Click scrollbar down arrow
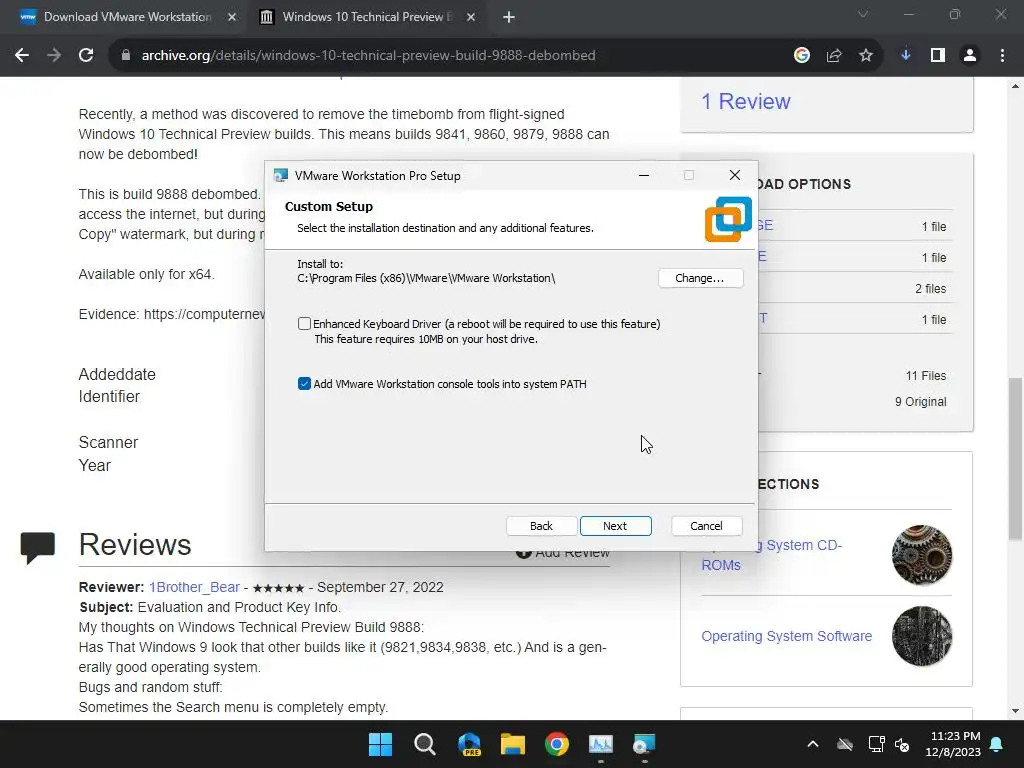 (1015, 711)
